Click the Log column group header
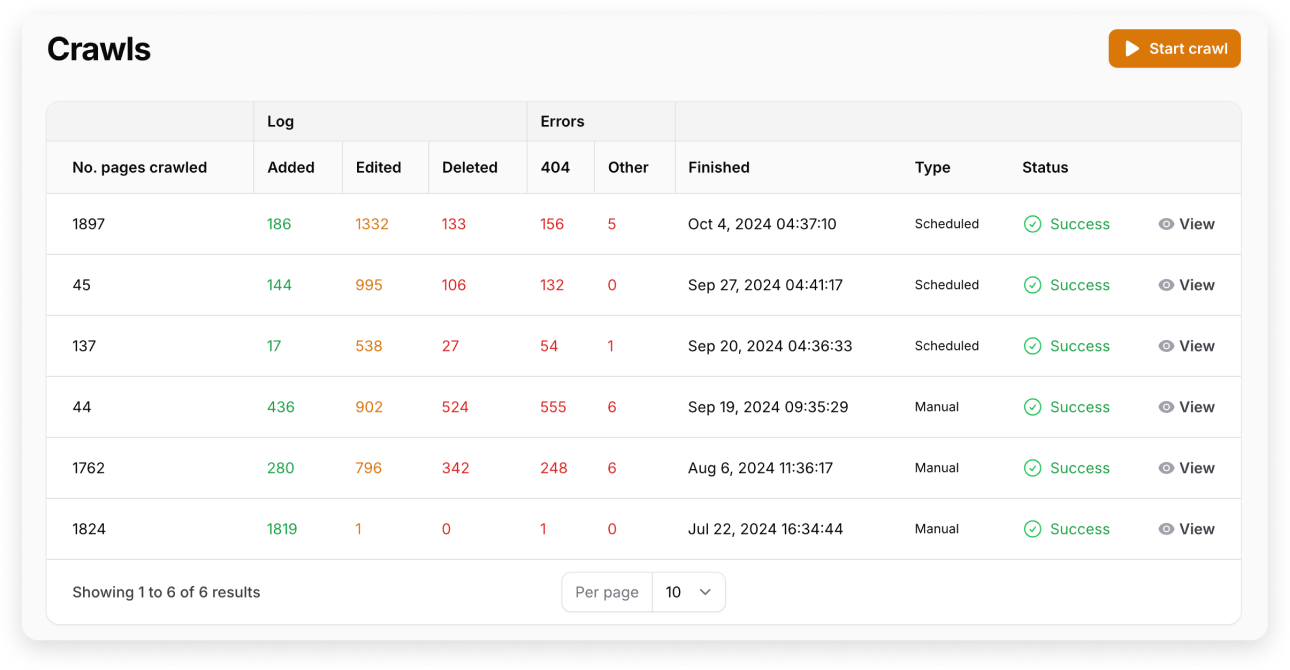1290x670 pixels. pyautogui.click(x=280, y=121)
